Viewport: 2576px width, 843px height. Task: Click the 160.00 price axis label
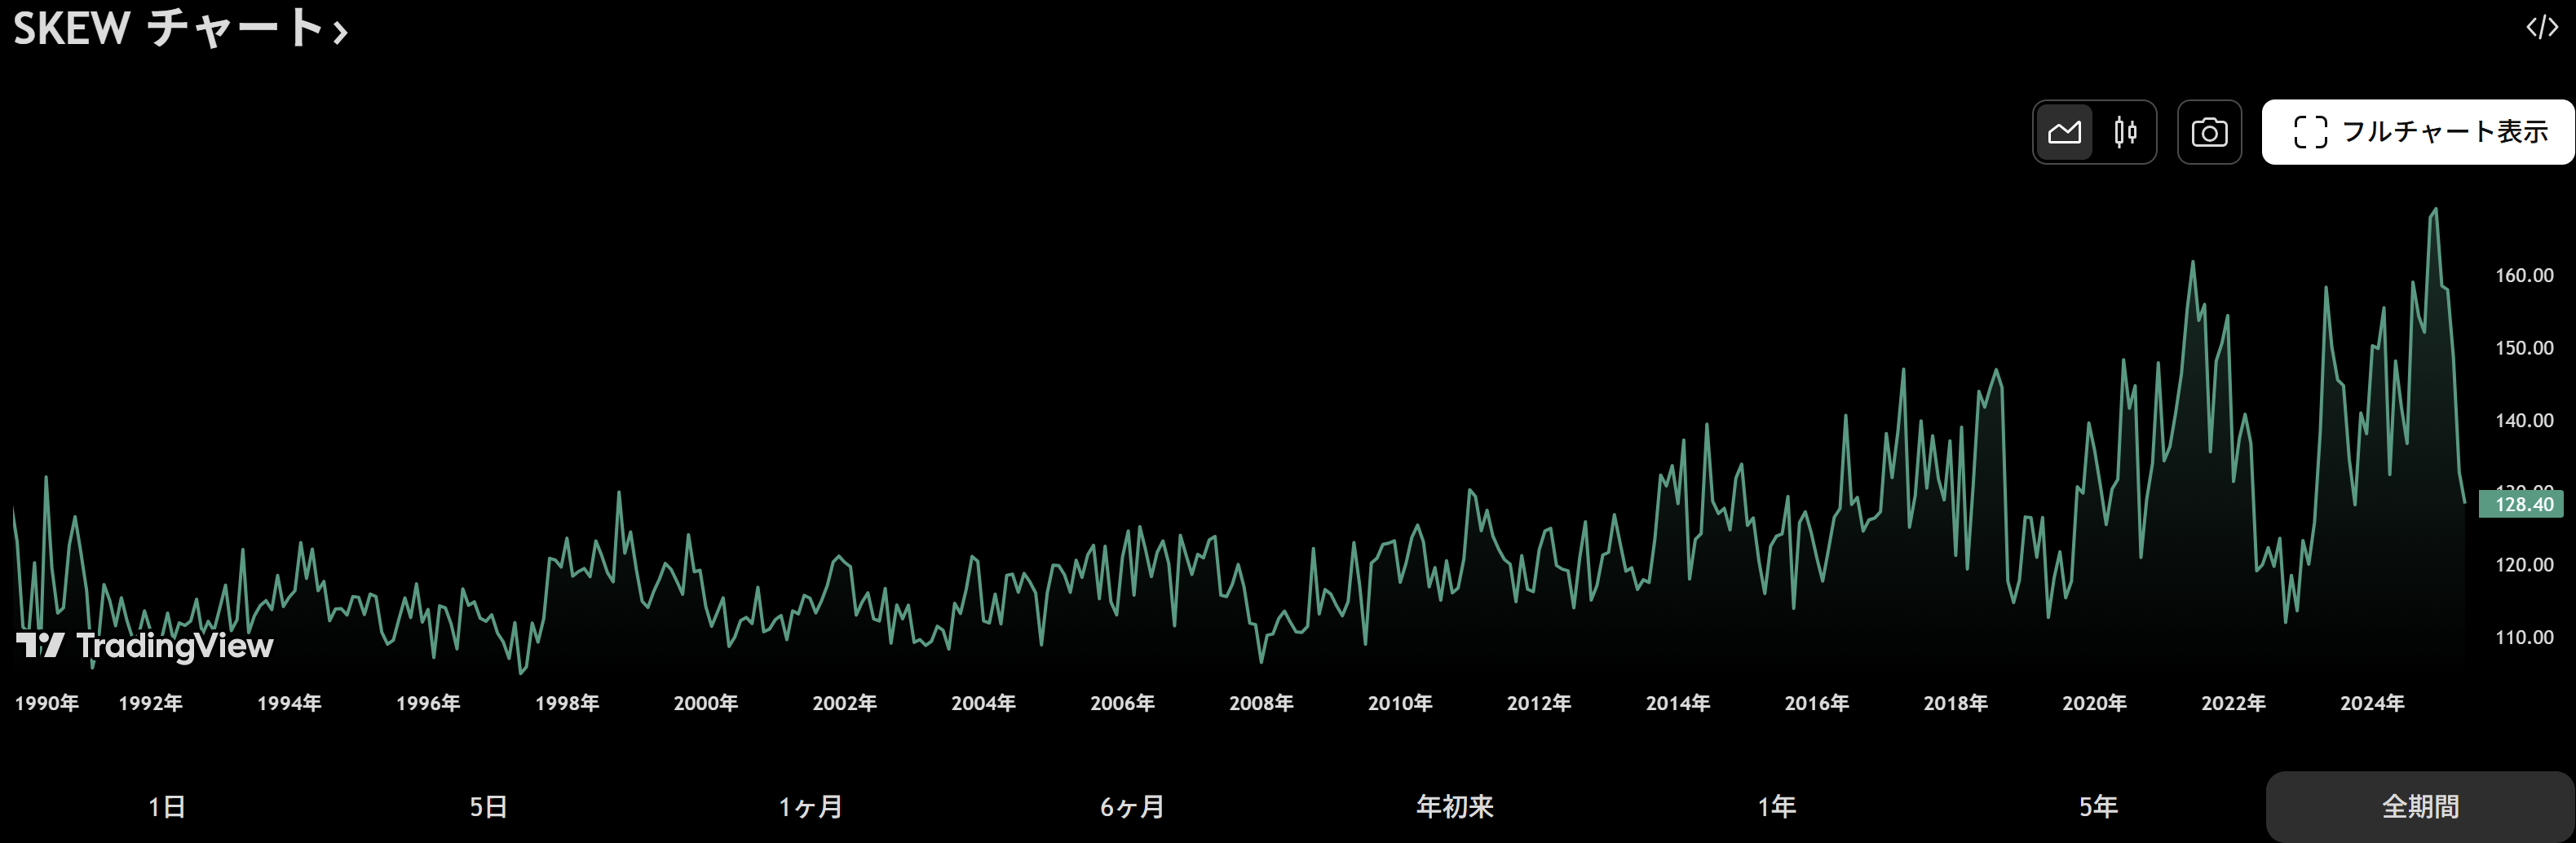[2523, 275]
